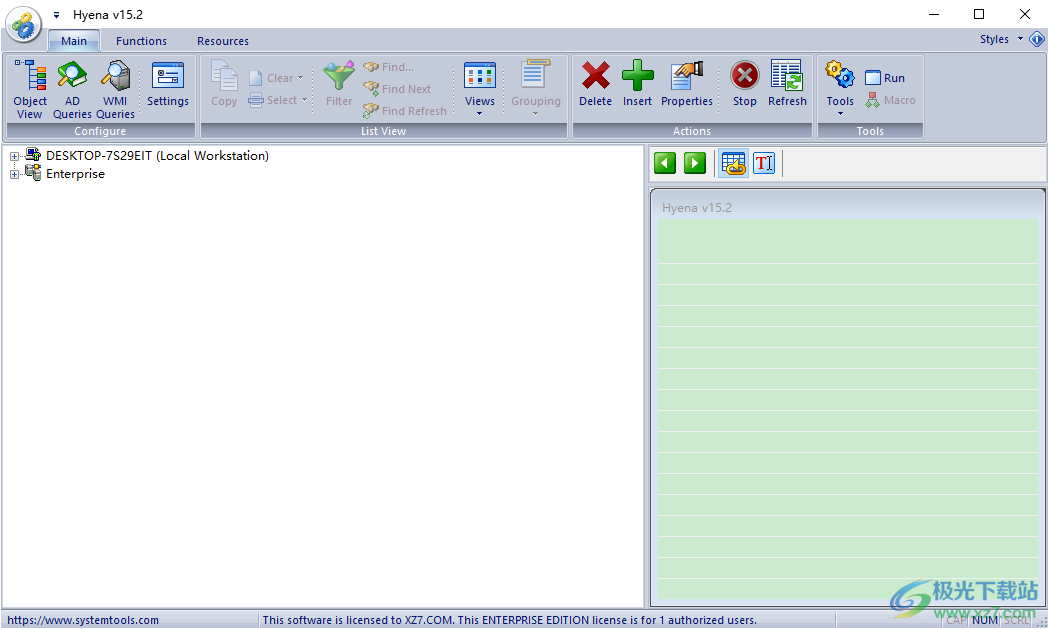Open the Tools dropdown menu
Image resolution: width=1049 pixels, height=629 pixels.
pos(840,88)
